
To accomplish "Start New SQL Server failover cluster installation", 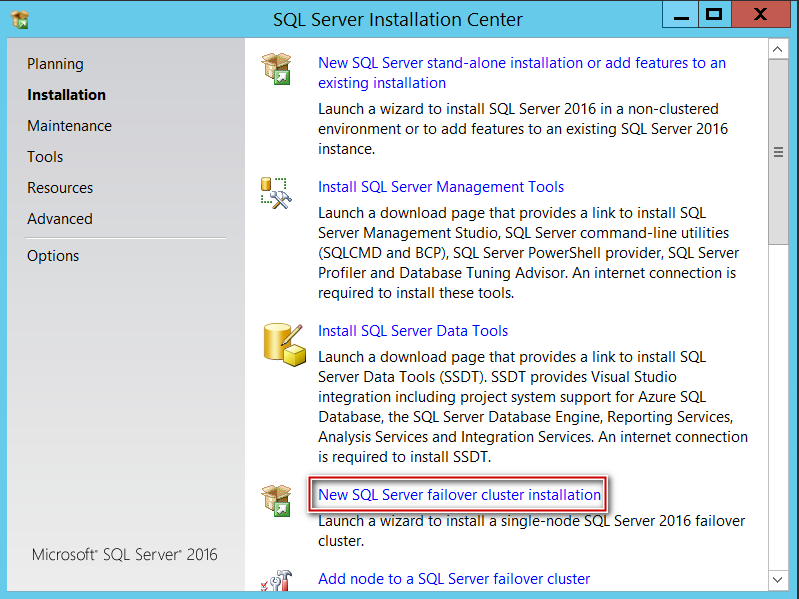I will (x=459, y=495).
